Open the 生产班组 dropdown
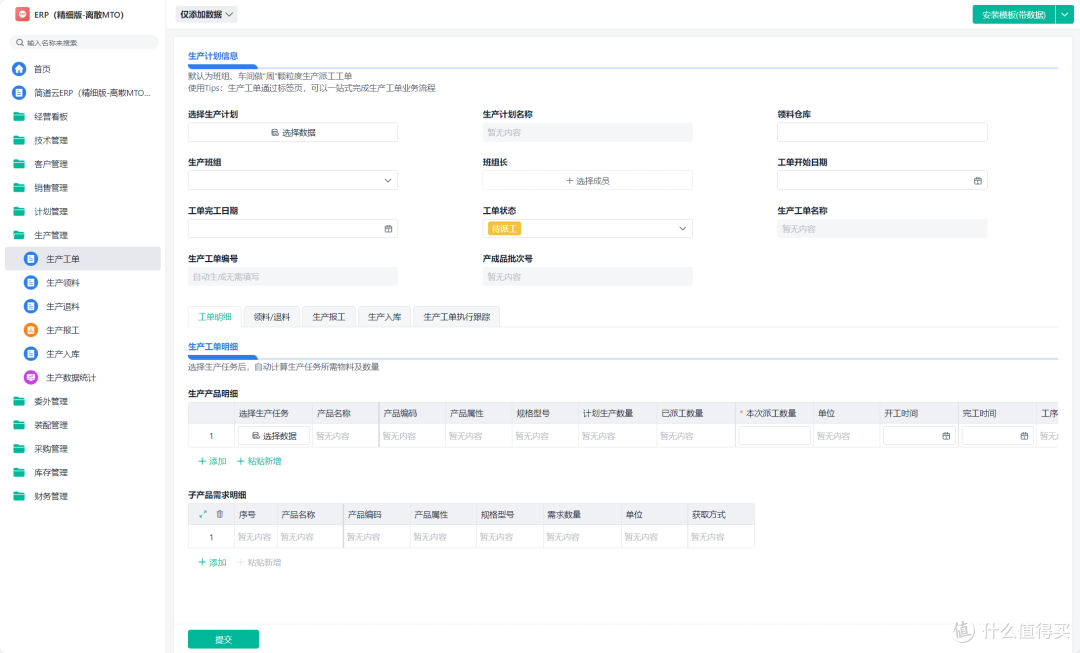This screenshot has width=1080, height=653. [293, 180]
